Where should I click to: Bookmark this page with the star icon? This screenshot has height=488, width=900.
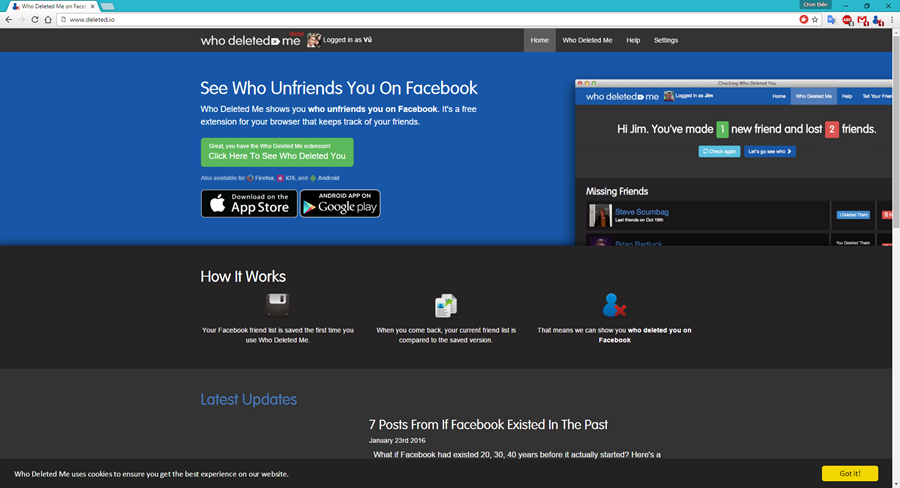point(815,19)
